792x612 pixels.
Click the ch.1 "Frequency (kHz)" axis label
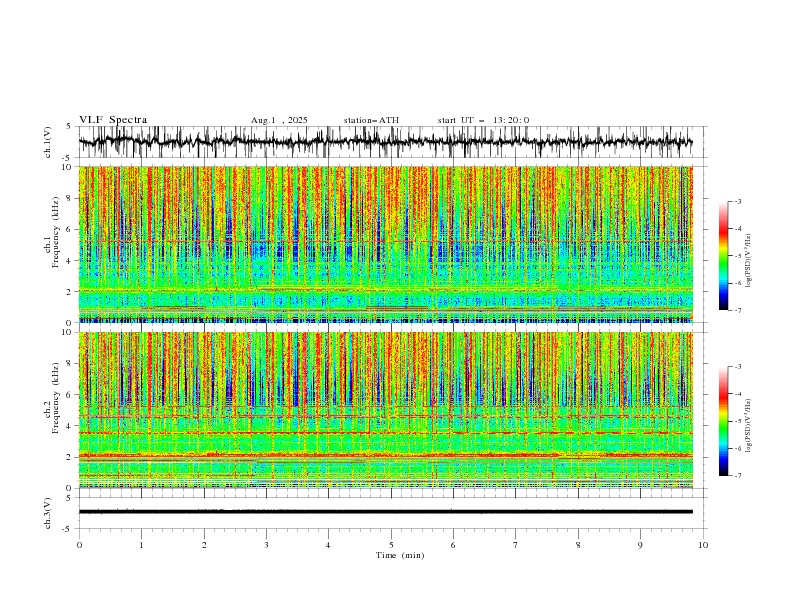55,230
